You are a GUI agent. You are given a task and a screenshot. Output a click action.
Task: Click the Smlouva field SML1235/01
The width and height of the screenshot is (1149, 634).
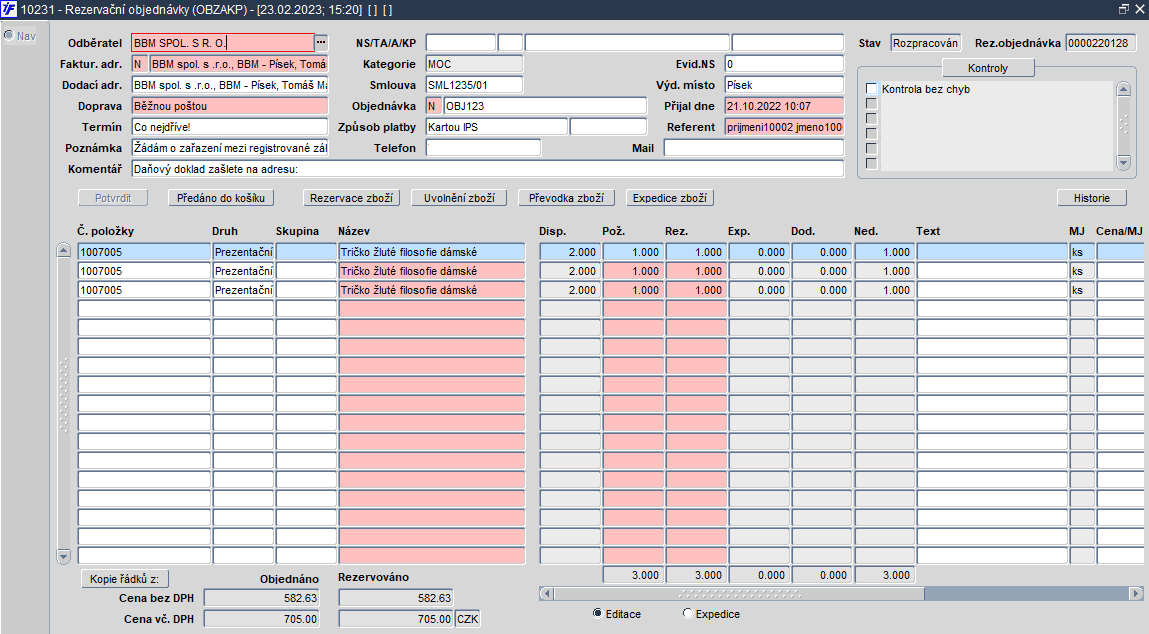click(x=474, y=85)
